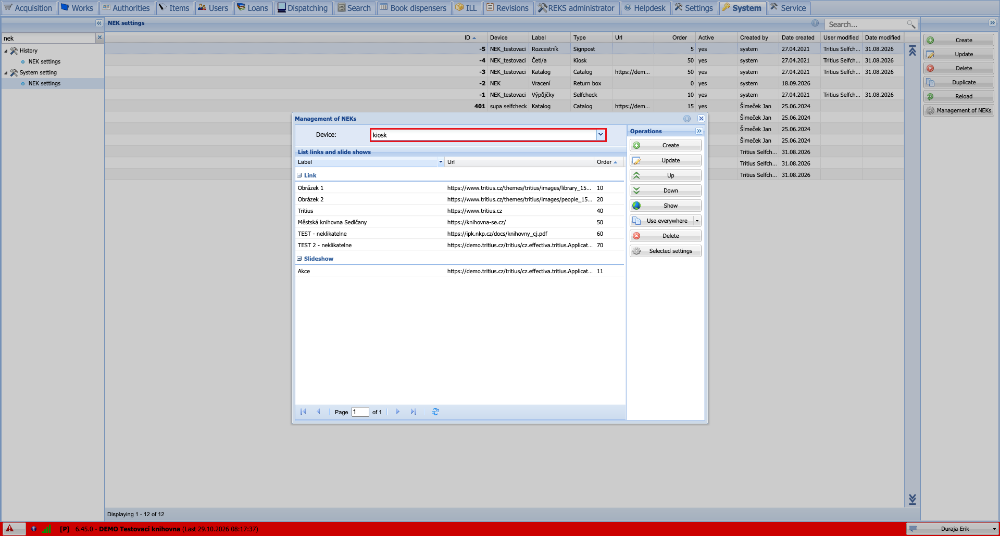Click Update in main right panel
1000x536 pixels.
[x=958, y=54]
